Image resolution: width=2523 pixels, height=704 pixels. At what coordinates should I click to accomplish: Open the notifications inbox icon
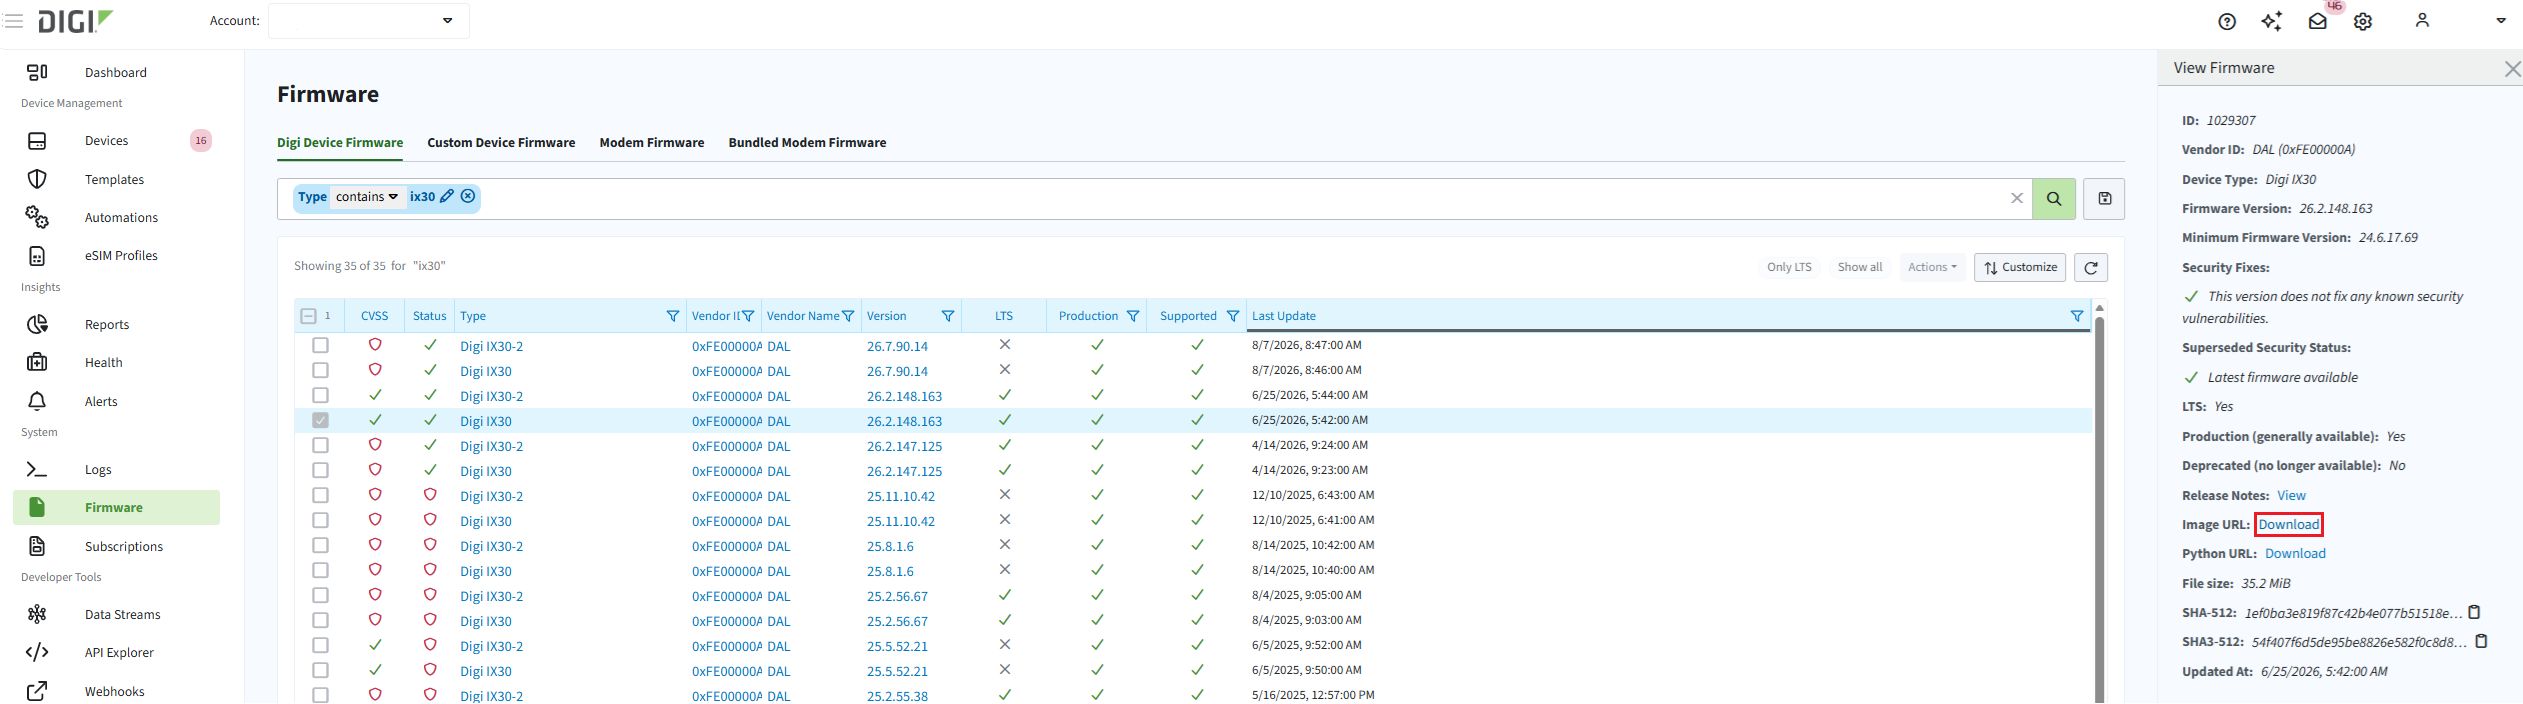[2317, 21]
